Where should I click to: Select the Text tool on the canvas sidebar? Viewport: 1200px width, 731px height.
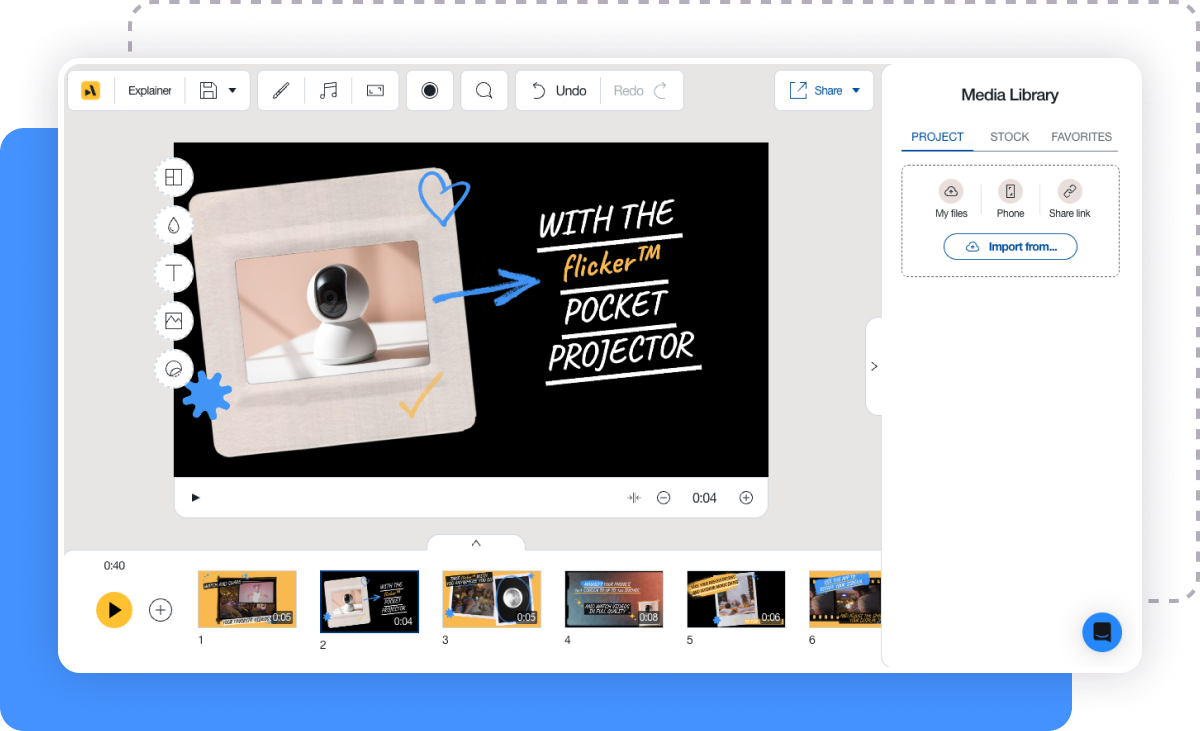[173, 273]
